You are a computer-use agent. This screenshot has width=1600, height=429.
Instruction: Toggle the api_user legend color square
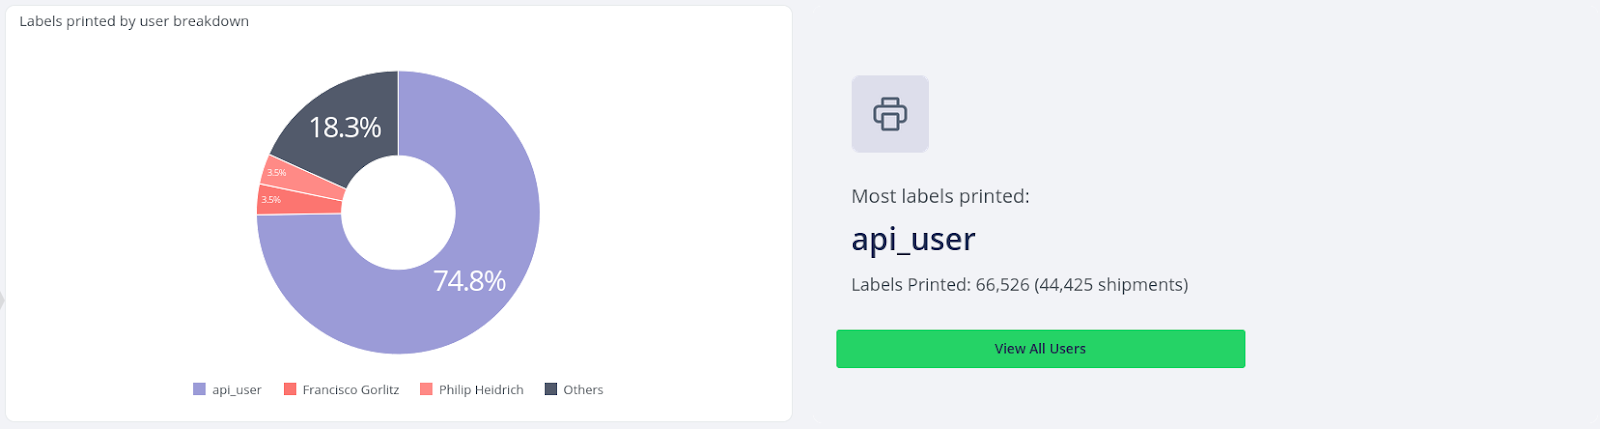click(x=199, y=389)
